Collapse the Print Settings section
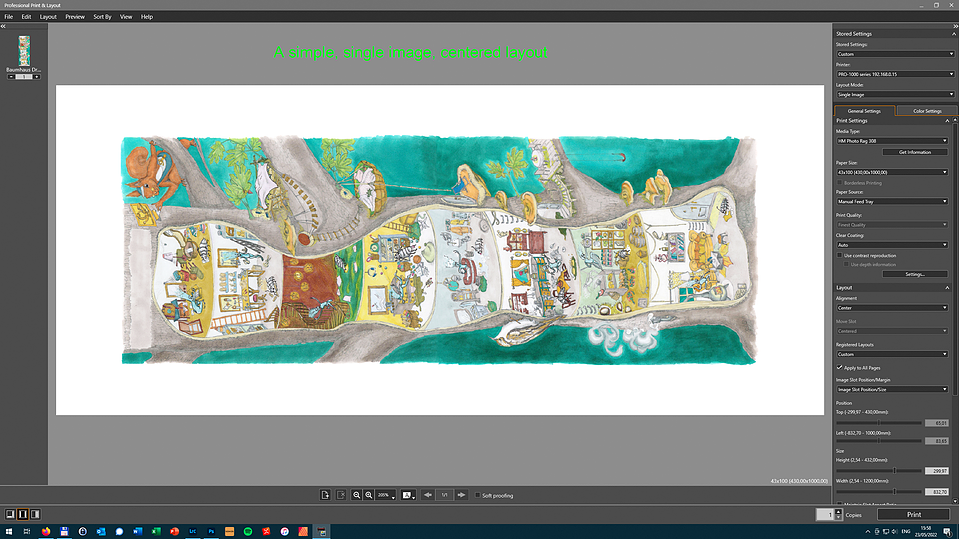The height and width of the screenshot is (539, 959). [947, 121]
